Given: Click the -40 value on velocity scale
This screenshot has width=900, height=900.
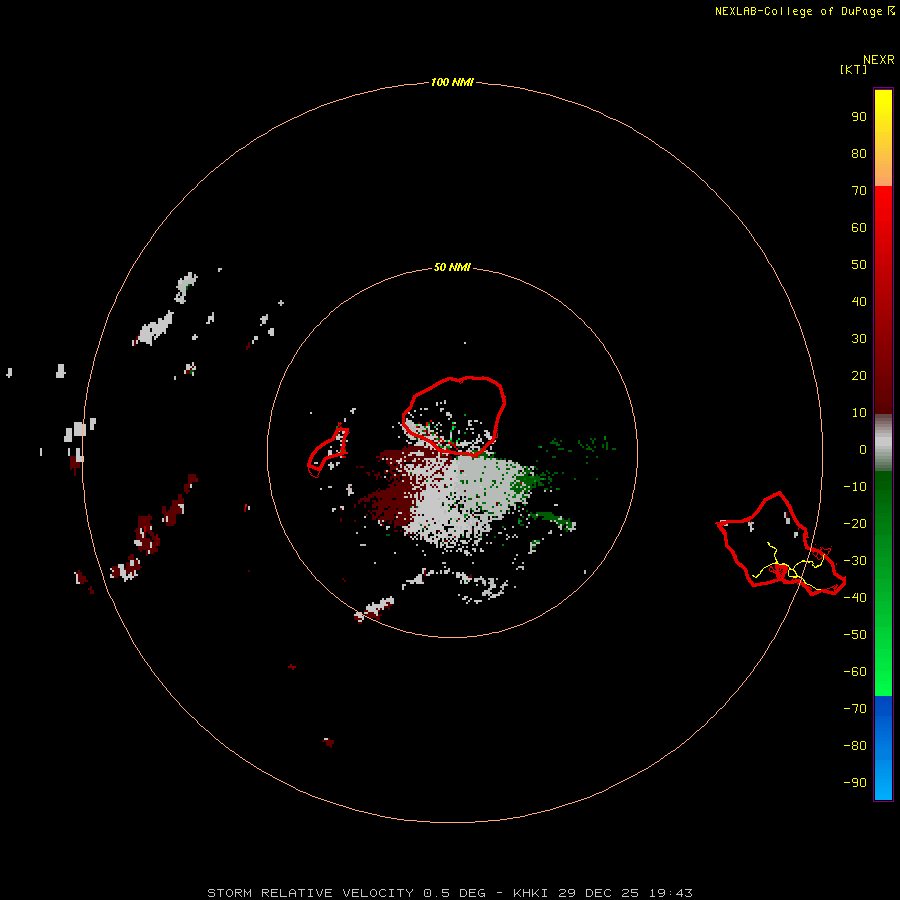Looking at the screenshot, I should [x=855, y=598].
